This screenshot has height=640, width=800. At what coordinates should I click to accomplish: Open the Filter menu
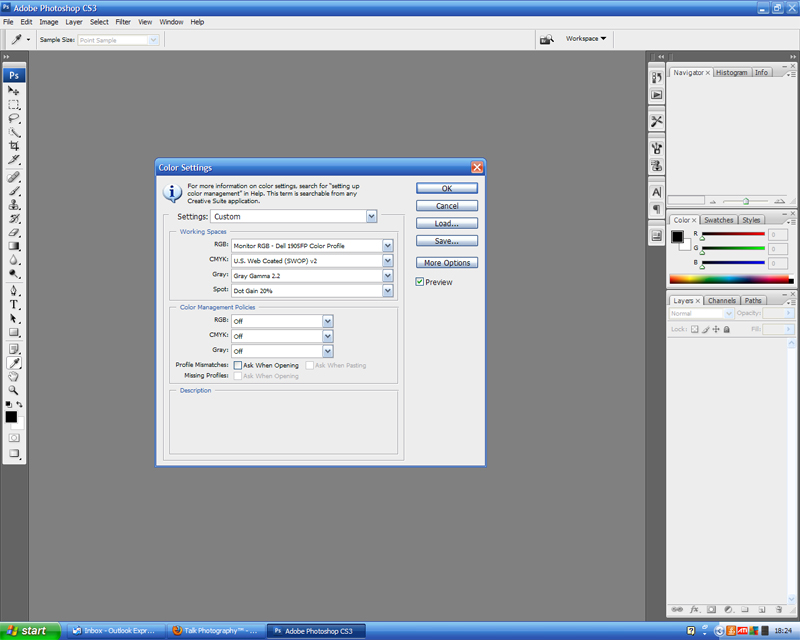coord(123,21)
